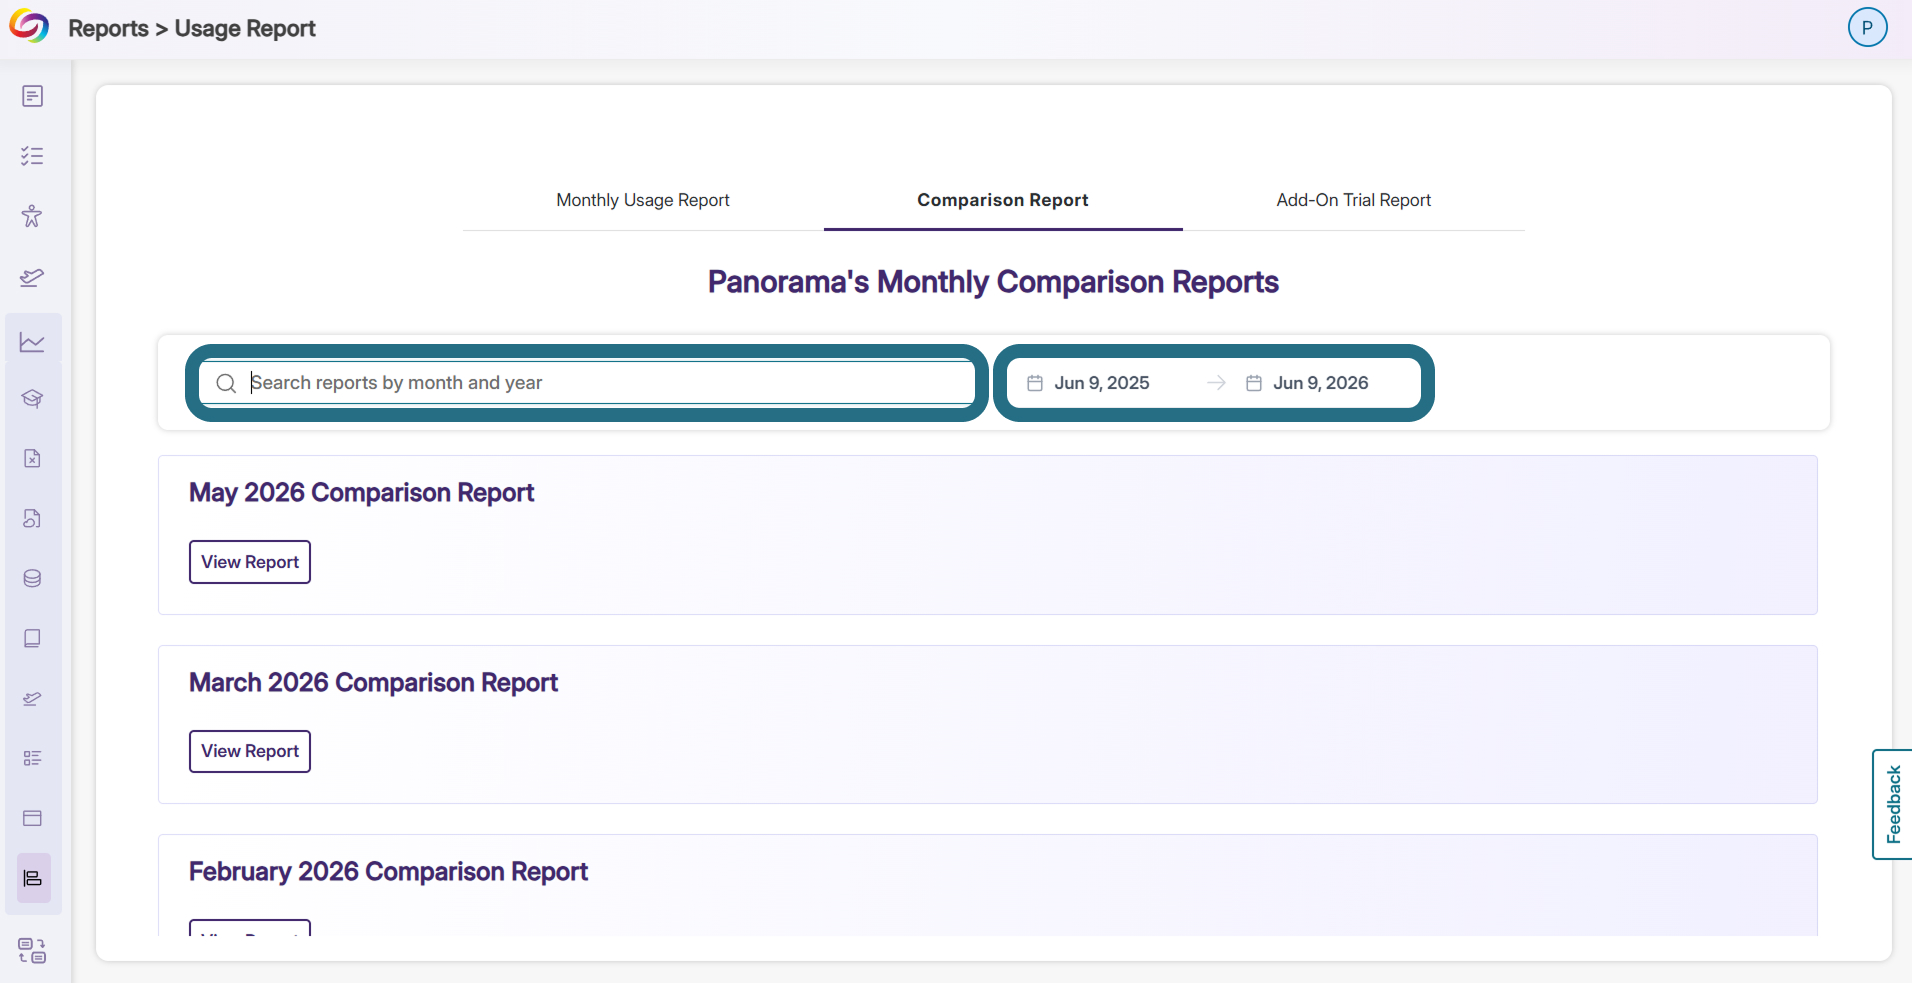Click the February 2026 Comparison Report title
This screenshot has width=1912, height=983.
coord(389,872)
